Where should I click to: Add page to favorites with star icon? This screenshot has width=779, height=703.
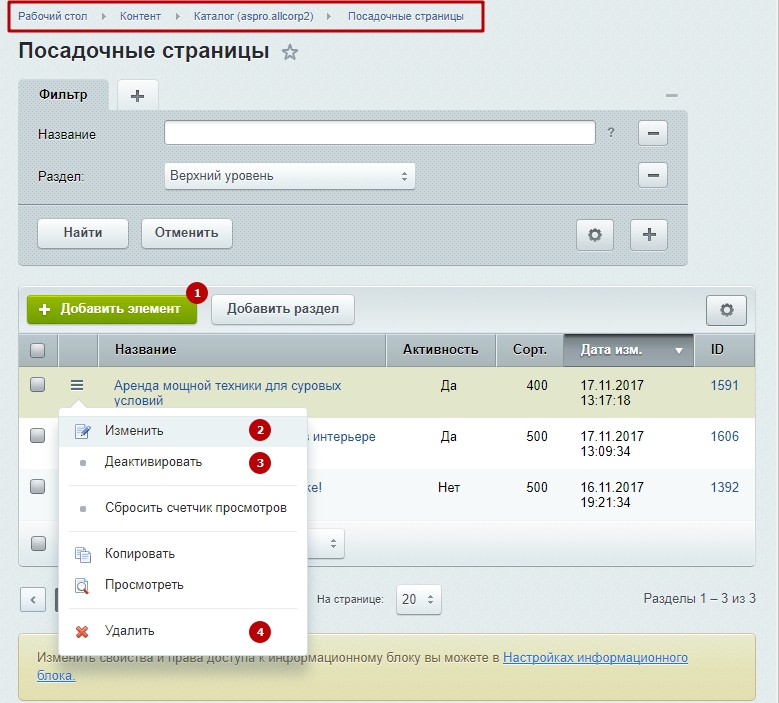point(290,52)
